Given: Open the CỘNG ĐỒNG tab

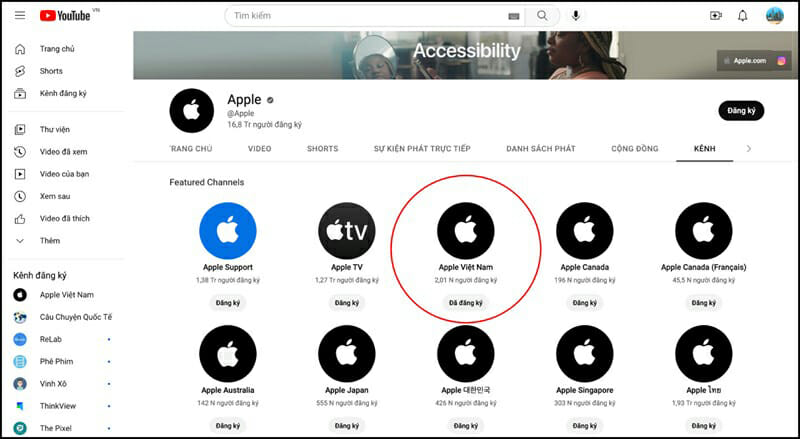Looking at the screenshot, I should point(634,149).
